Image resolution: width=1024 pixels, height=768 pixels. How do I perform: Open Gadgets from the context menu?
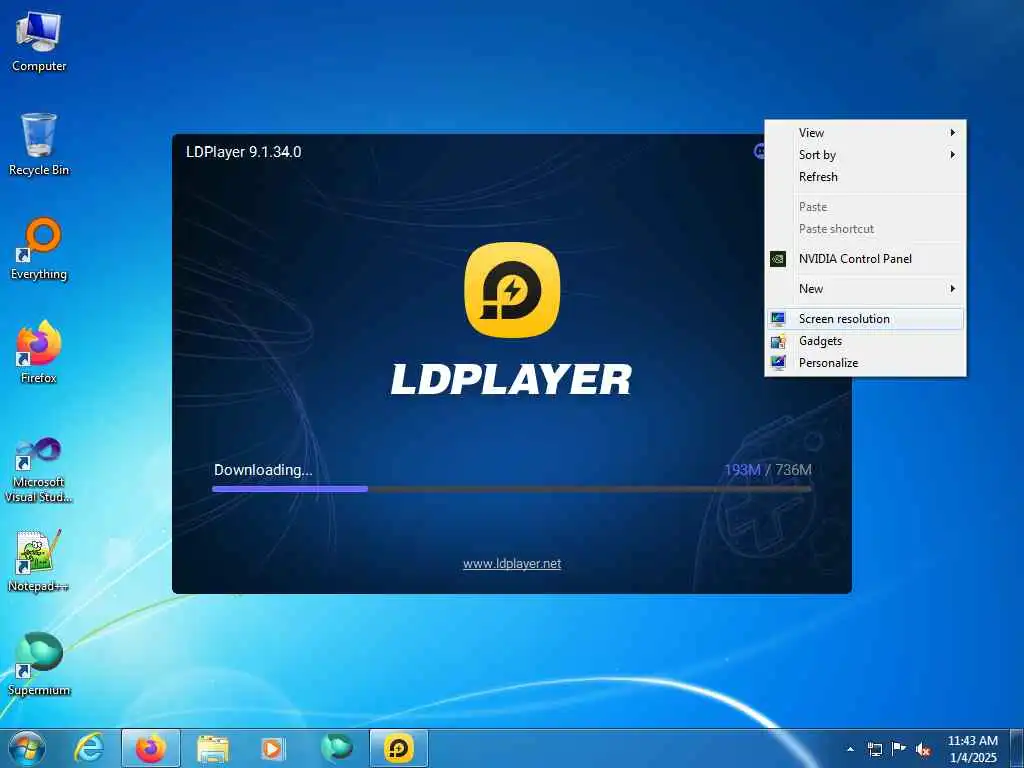coord(865,341)
